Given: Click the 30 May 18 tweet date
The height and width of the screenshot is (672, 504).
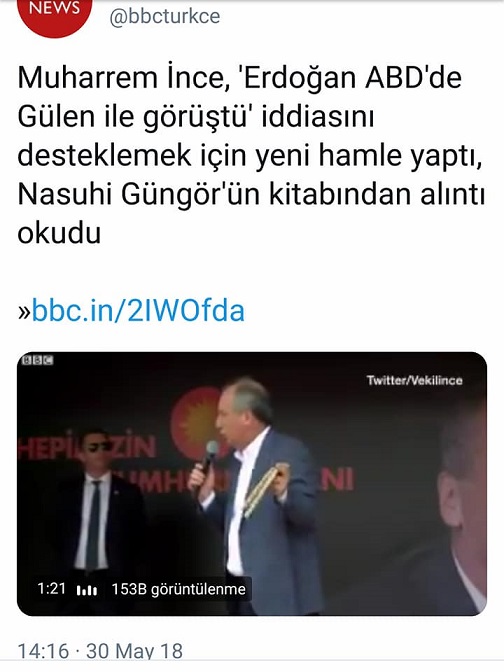Looking at the screenshot, I should [x=135, y=651].
